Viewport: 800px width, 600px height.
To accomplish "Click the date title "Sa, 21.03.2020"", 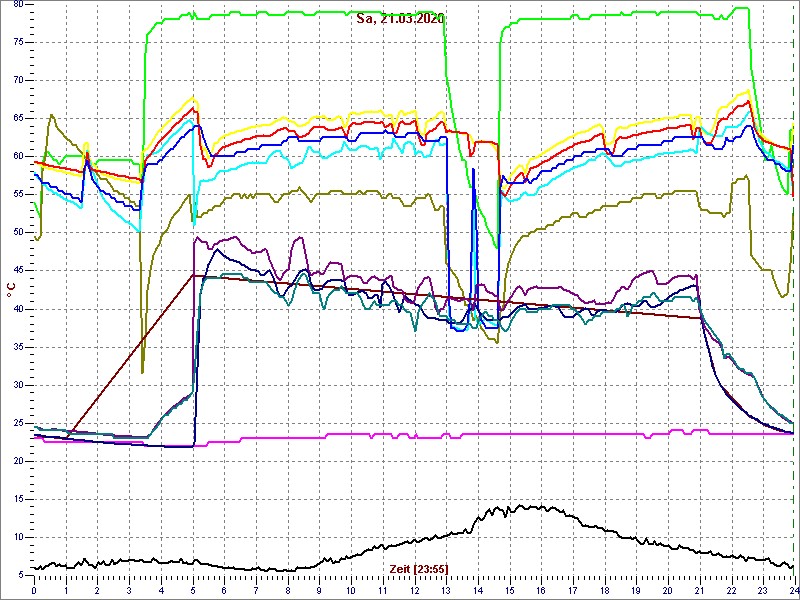I will tap(400, 19).
